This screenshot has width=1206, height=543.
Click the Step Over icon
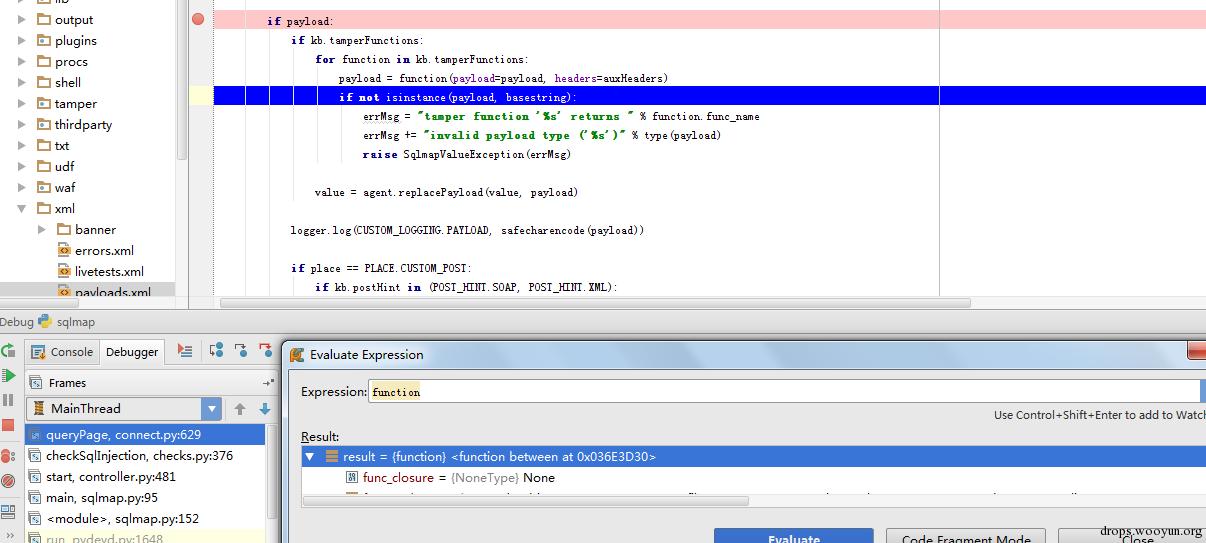click(x=217, y=351)
